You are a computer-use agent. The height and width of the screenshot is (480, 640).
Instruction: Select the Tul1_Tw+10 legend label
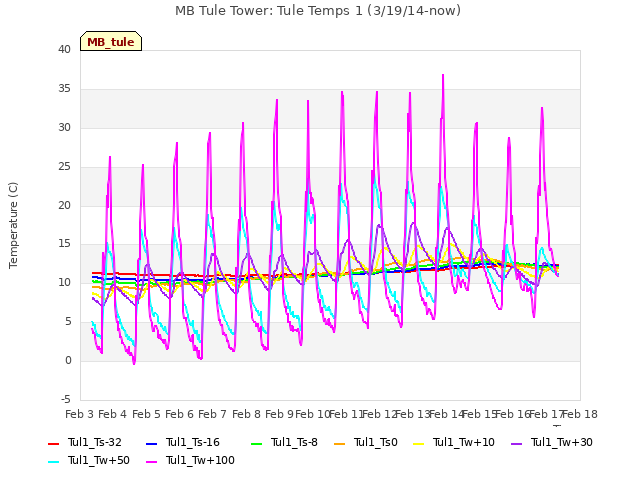pyautogui.click(x=464, y=442)
